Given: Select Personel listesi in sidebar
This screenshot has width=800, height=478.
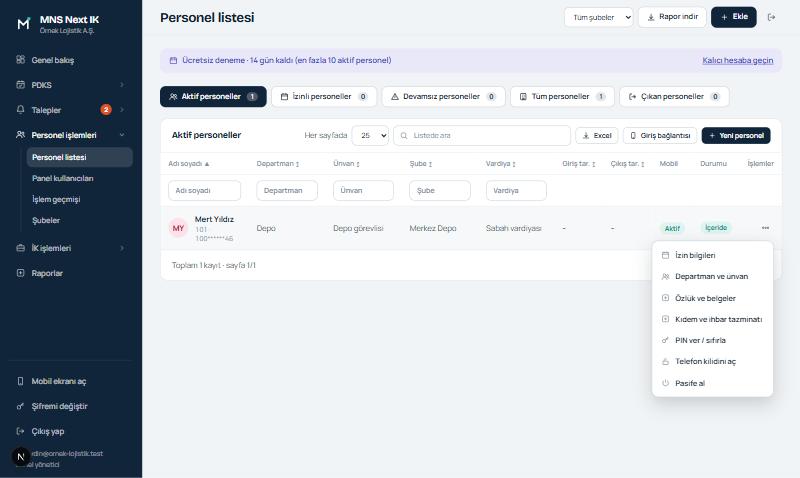Looking at the screenshot, I should (80, 157).
